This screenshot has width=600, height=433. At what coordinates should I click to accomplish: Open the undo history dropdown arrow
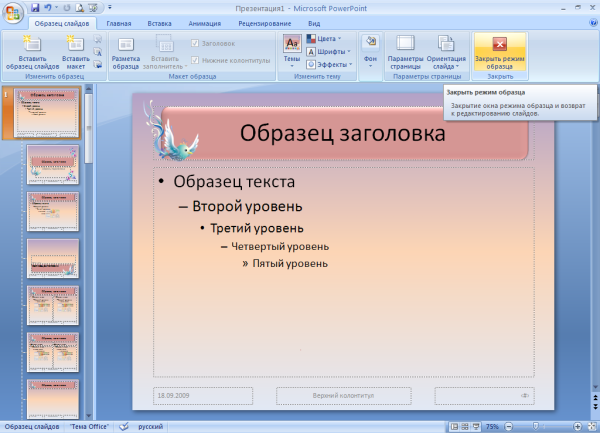click(x=56, y=8)
